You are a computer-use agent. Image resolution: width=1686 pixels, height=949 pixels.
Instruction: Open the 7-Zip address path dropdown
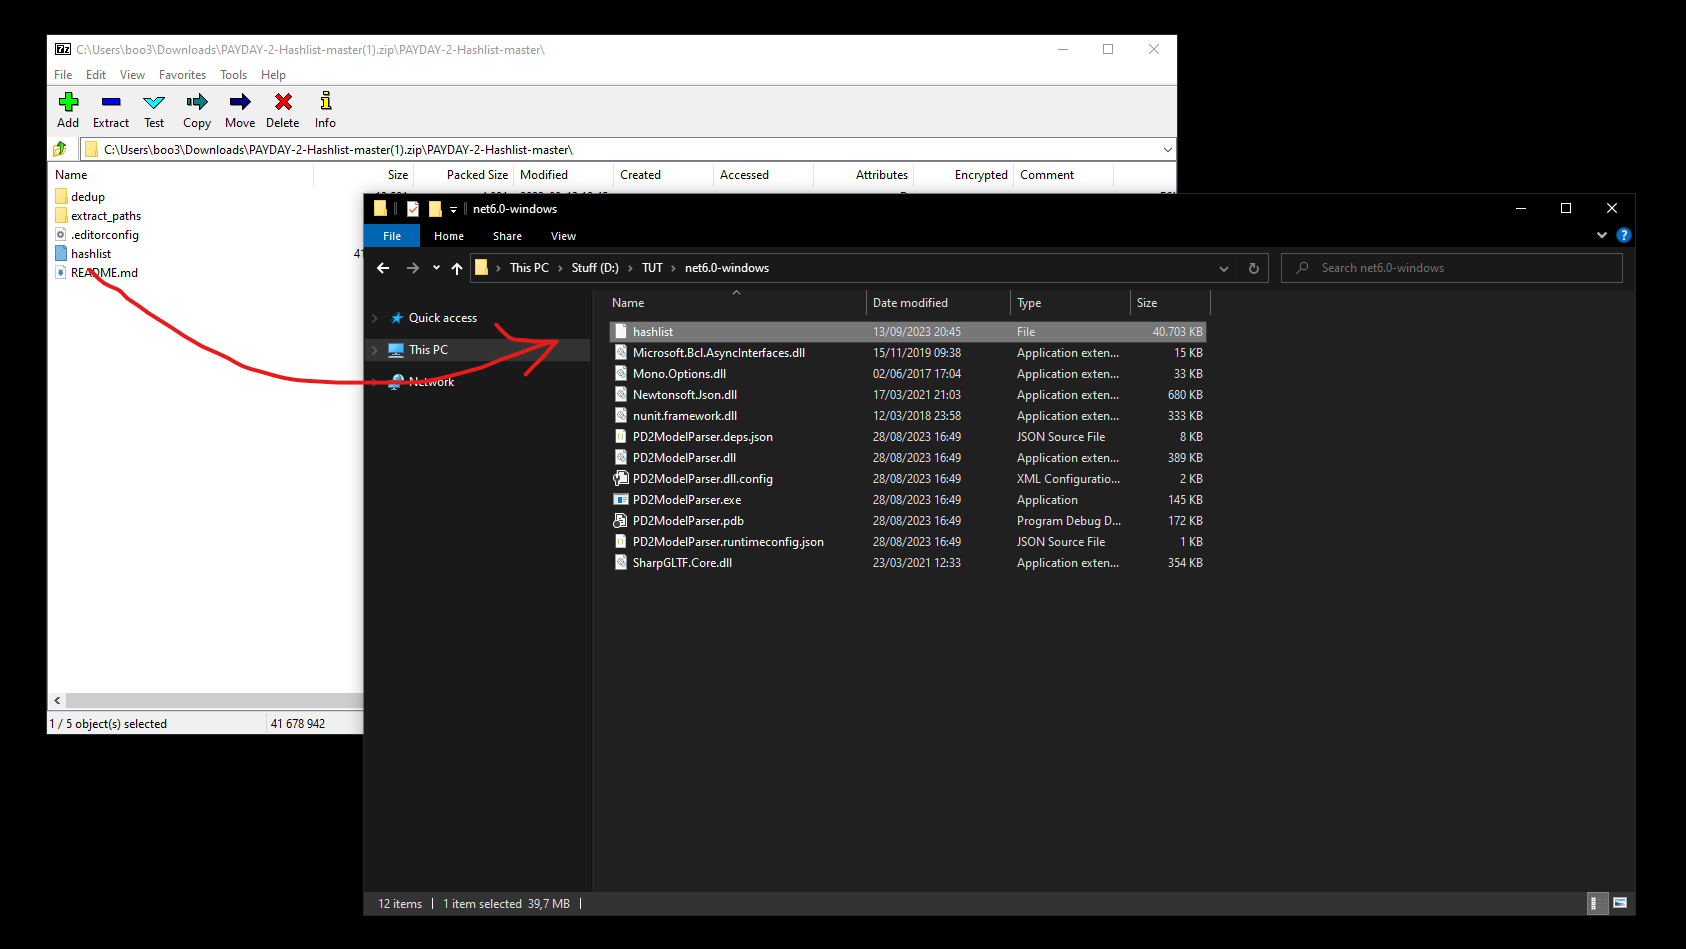click(x=1167, y=150)
